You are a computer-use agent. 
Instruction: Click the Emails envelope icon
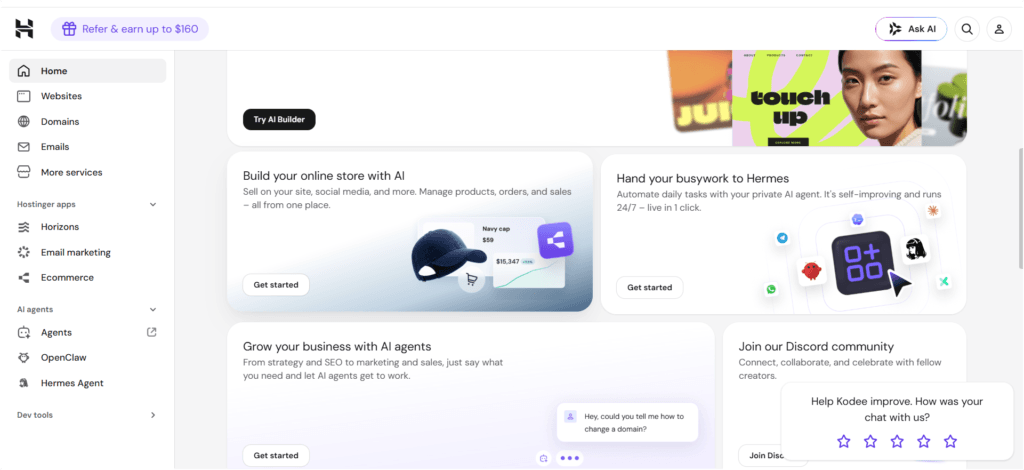tap(24, 147)
